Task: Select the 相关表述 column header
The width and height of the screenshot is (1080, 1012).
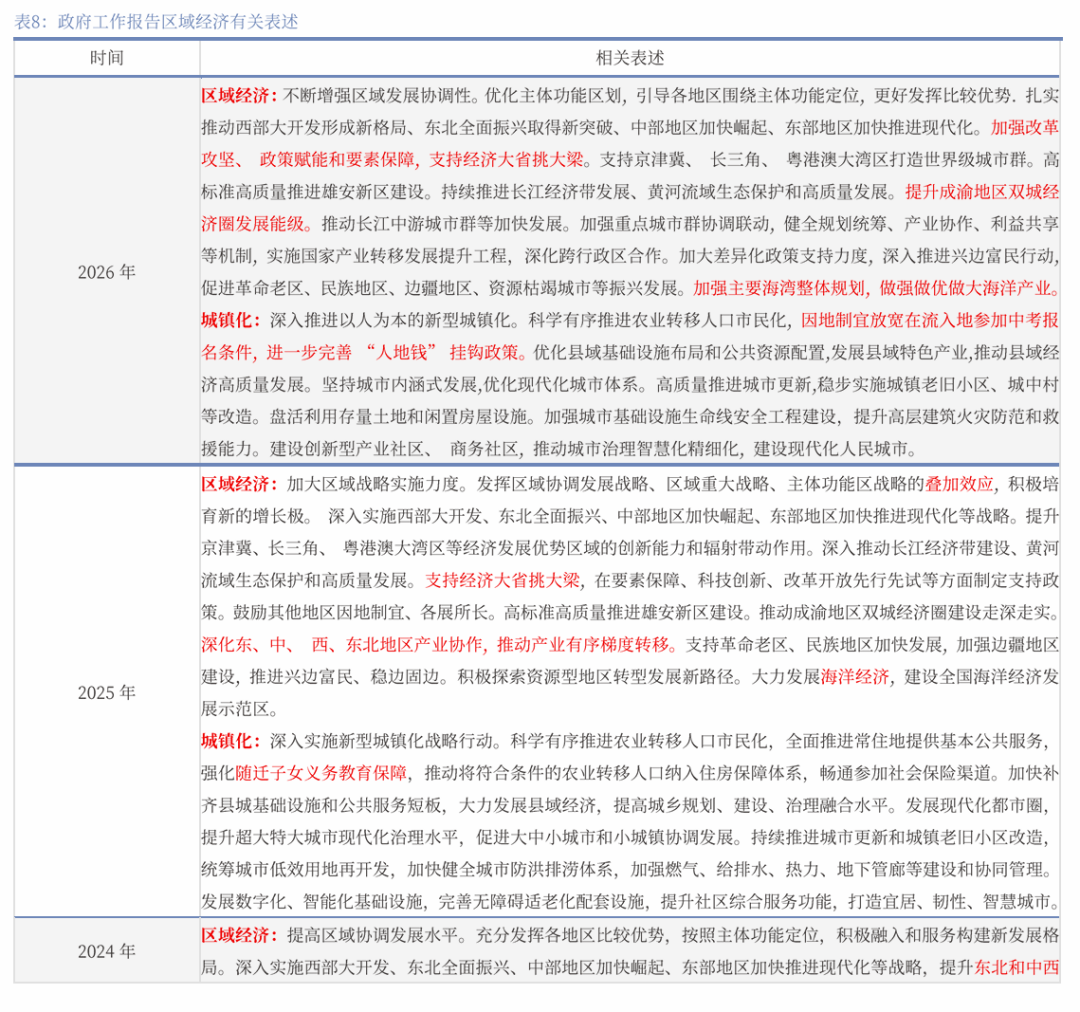Action: click(x=630, y=56)
